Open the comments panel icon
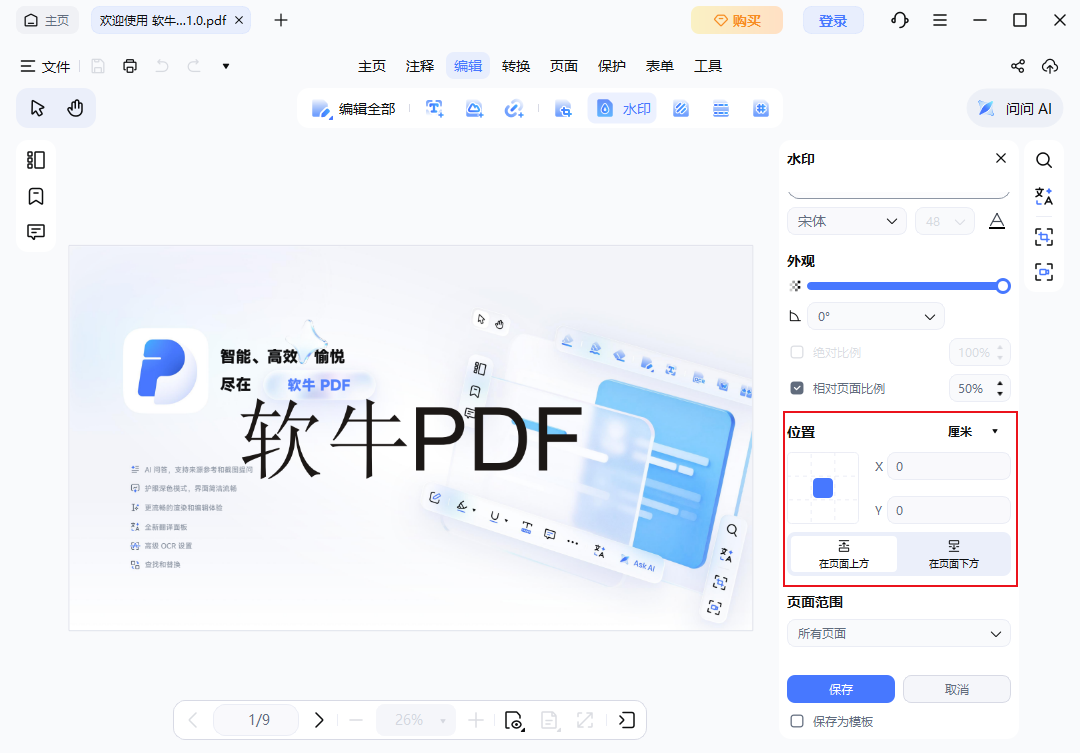This screenshot has width=1080, height=753. click(36, 231)
